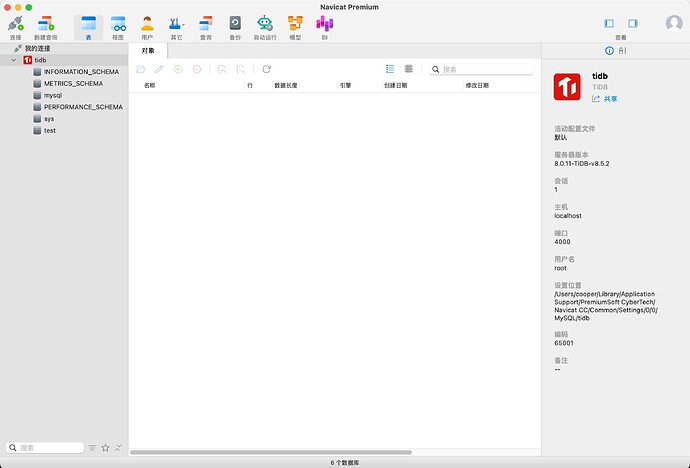
Task: Select INFORMATION_SCHEMA database
Action: click(81, 72)
